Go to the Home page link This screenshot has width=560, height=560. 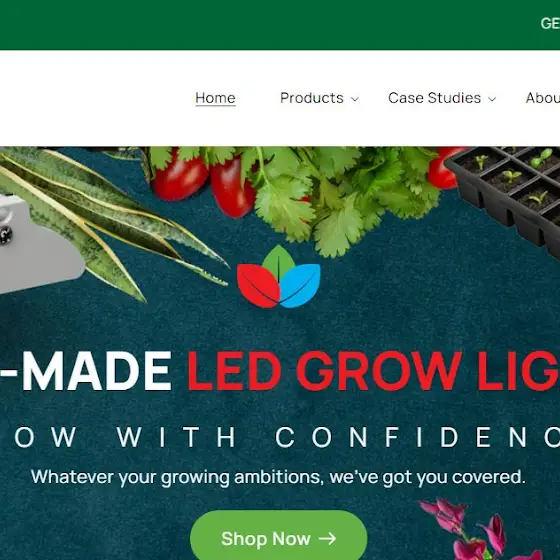coord(215,98)
